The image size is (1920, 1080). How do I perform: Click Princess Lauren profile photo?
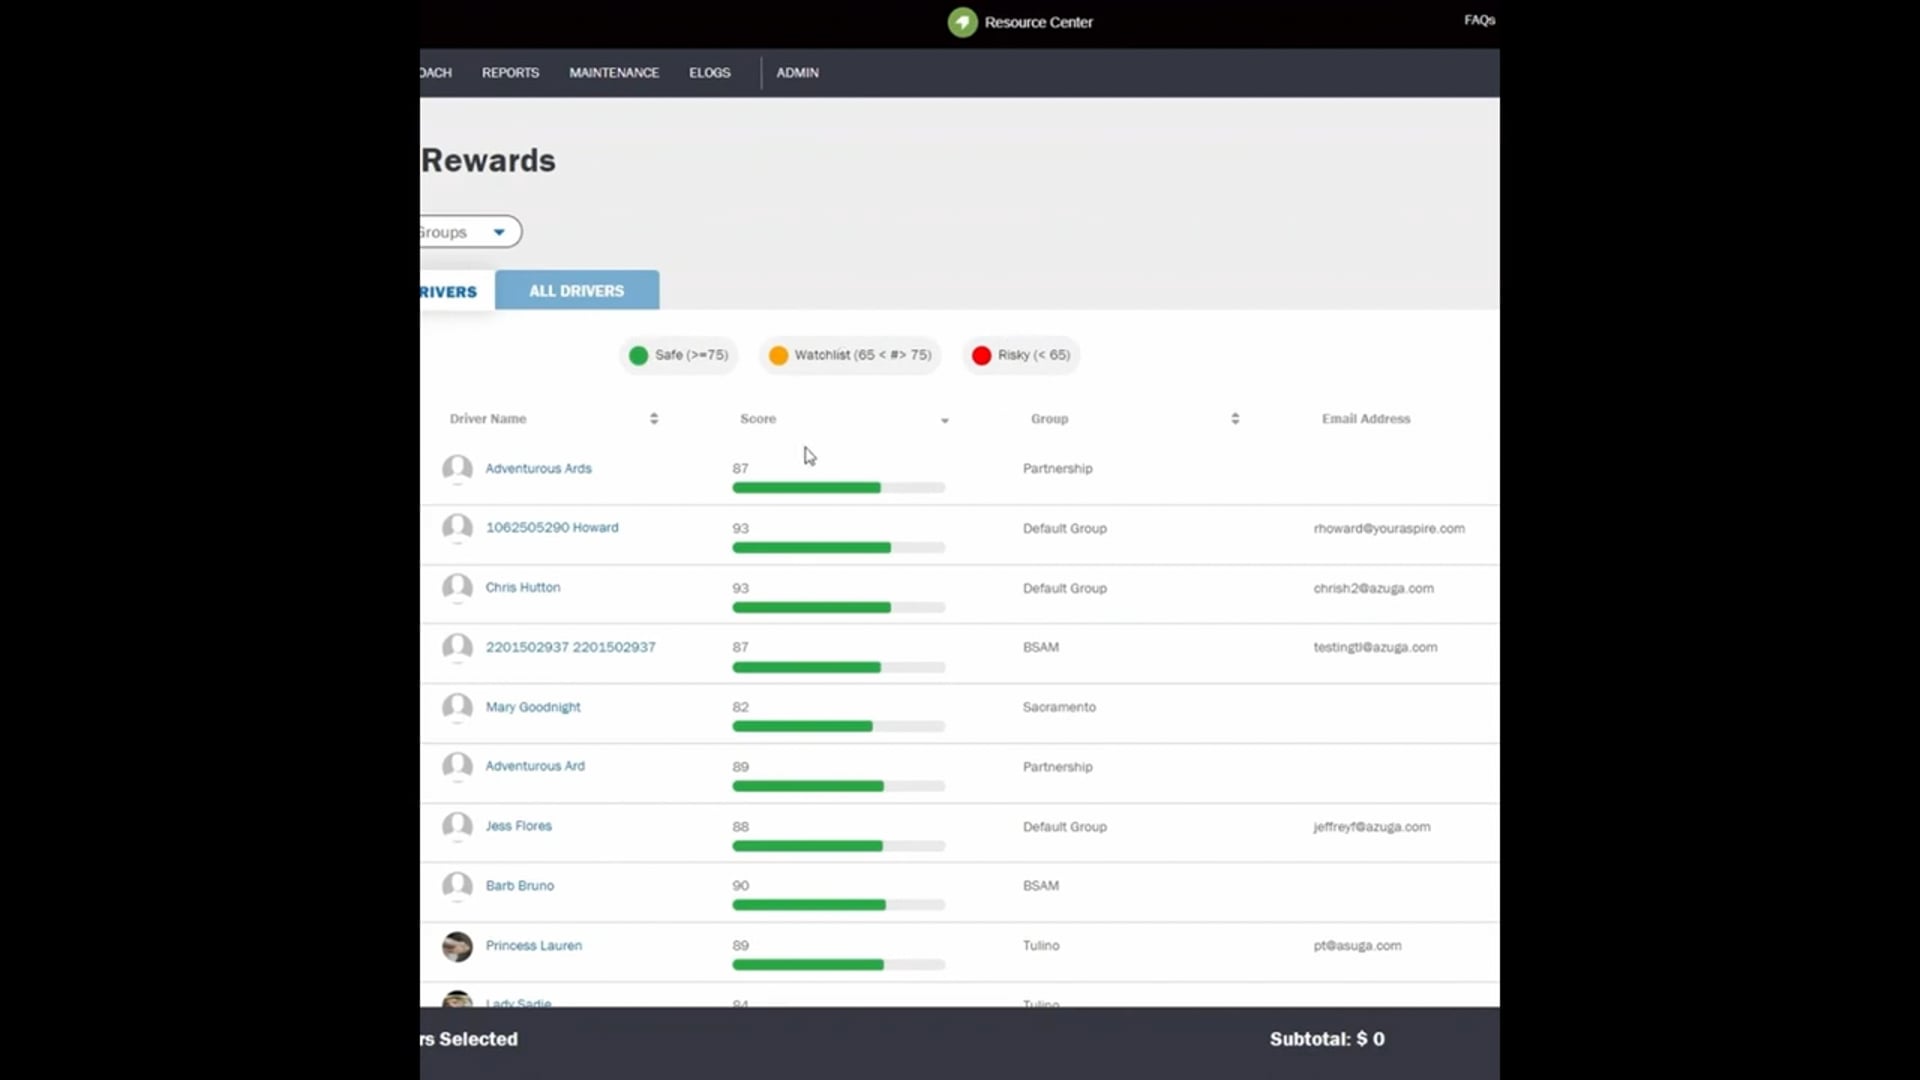coord(457,946)
